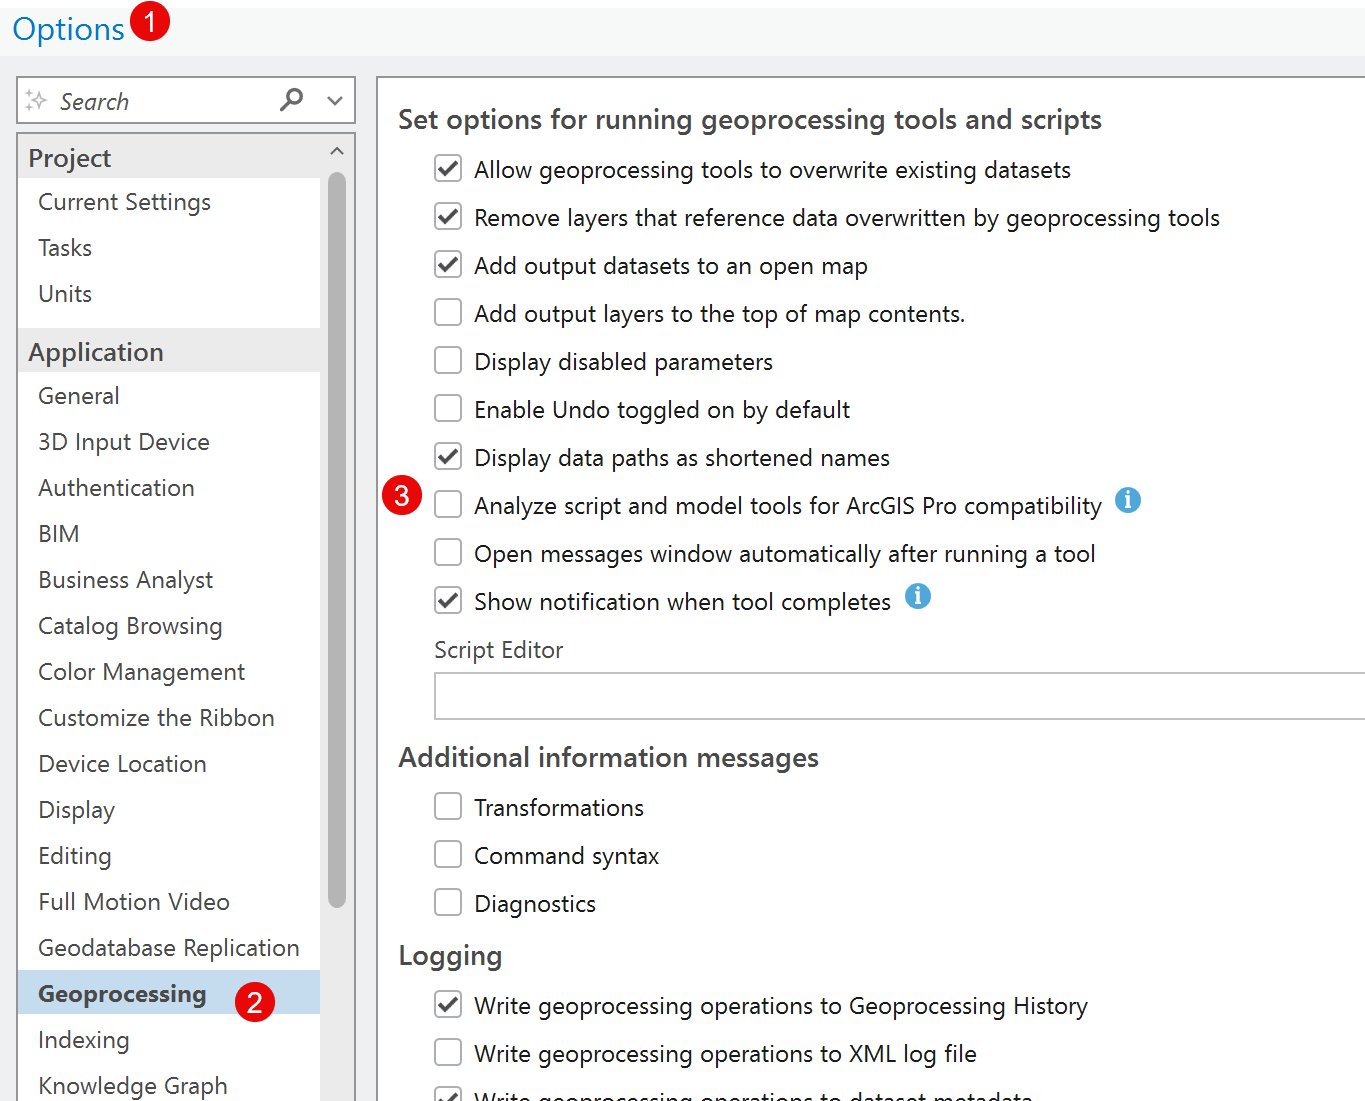Click the info icon beside ArcGIS Pro compatibility option
This screenshot has height=1101, width=1365.
pos(1128,501)
